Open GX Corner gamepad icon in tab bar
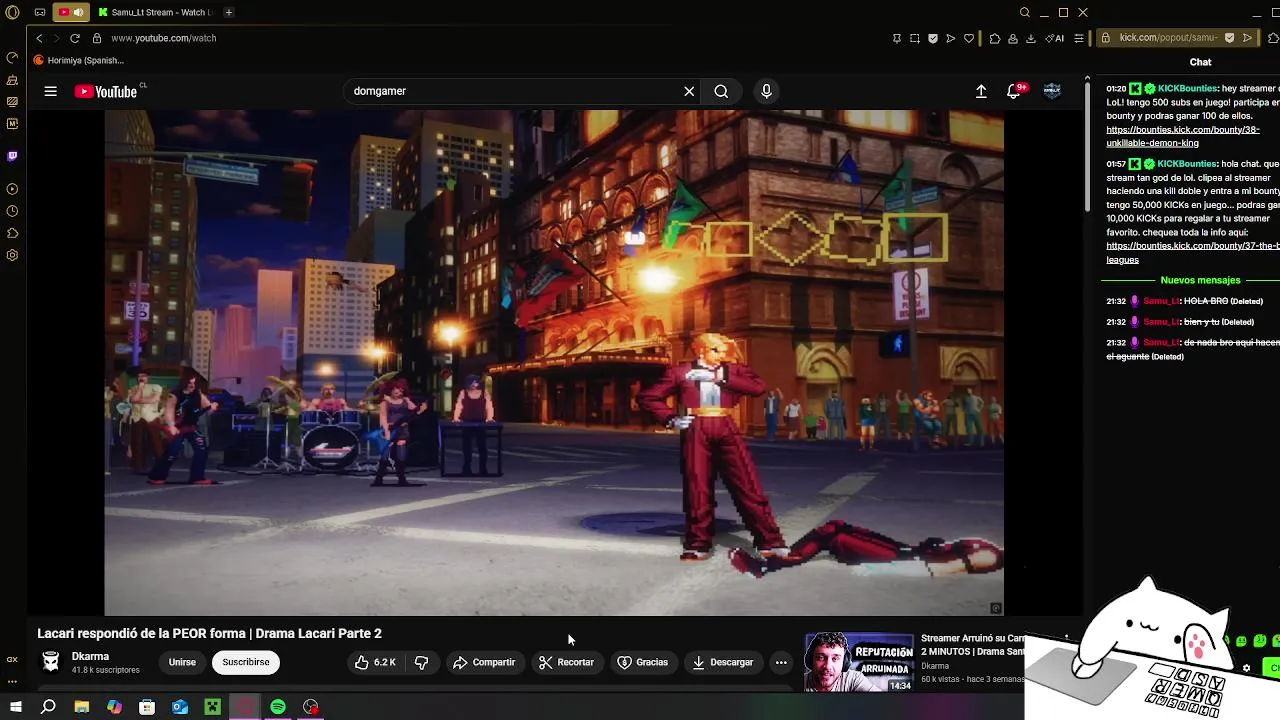Viewport: 1280px width, 720px height. 40,12
